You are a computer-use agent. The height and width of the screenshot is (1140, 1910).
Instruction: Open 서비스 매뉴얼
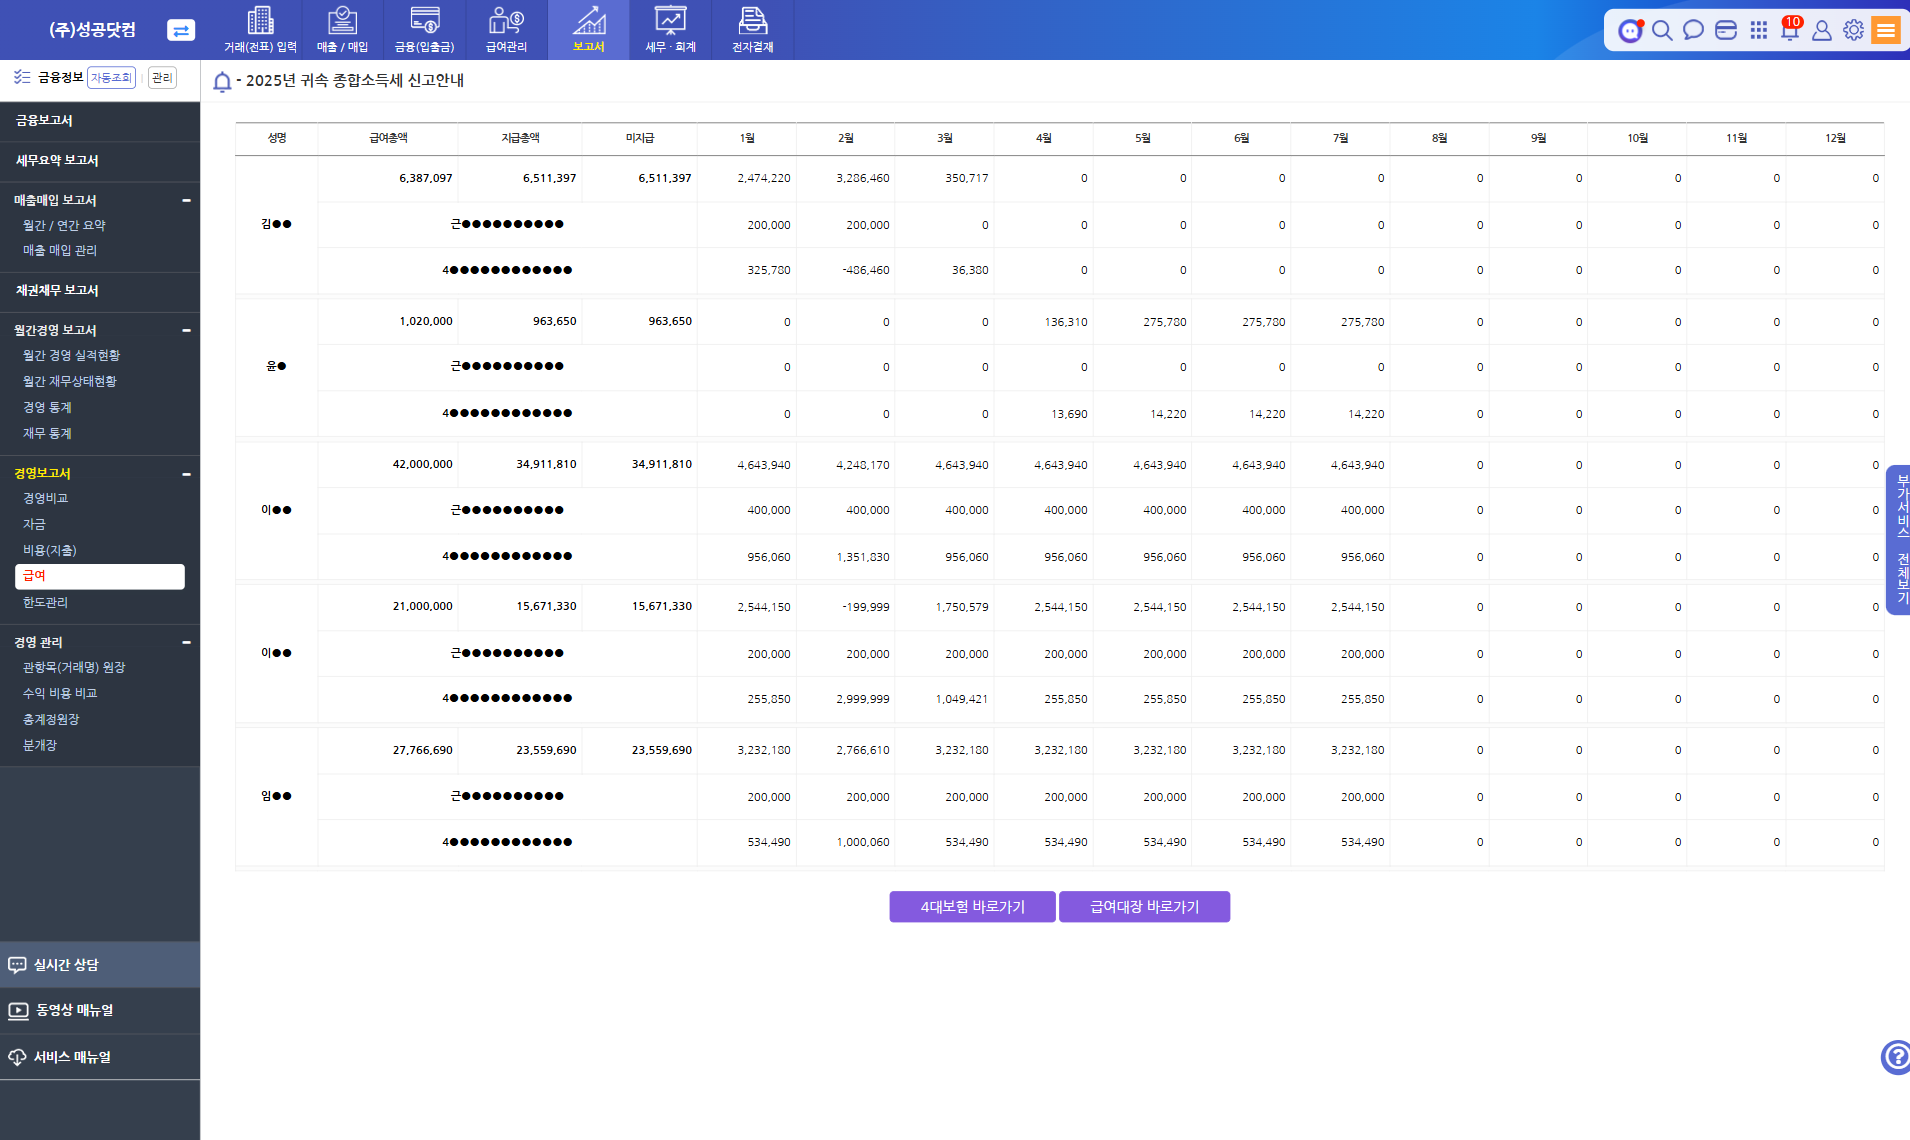tap(100, 1057)
